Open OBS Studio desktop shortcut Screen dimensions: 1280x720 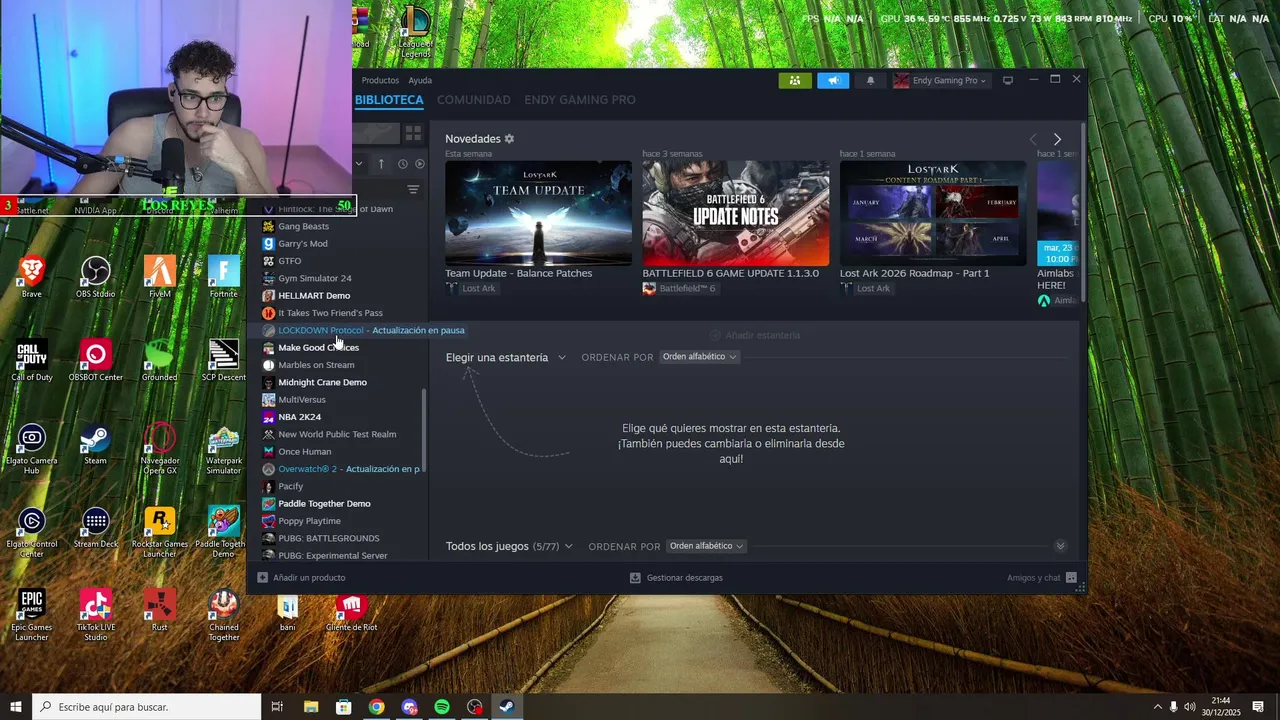(x=95, y=277)
